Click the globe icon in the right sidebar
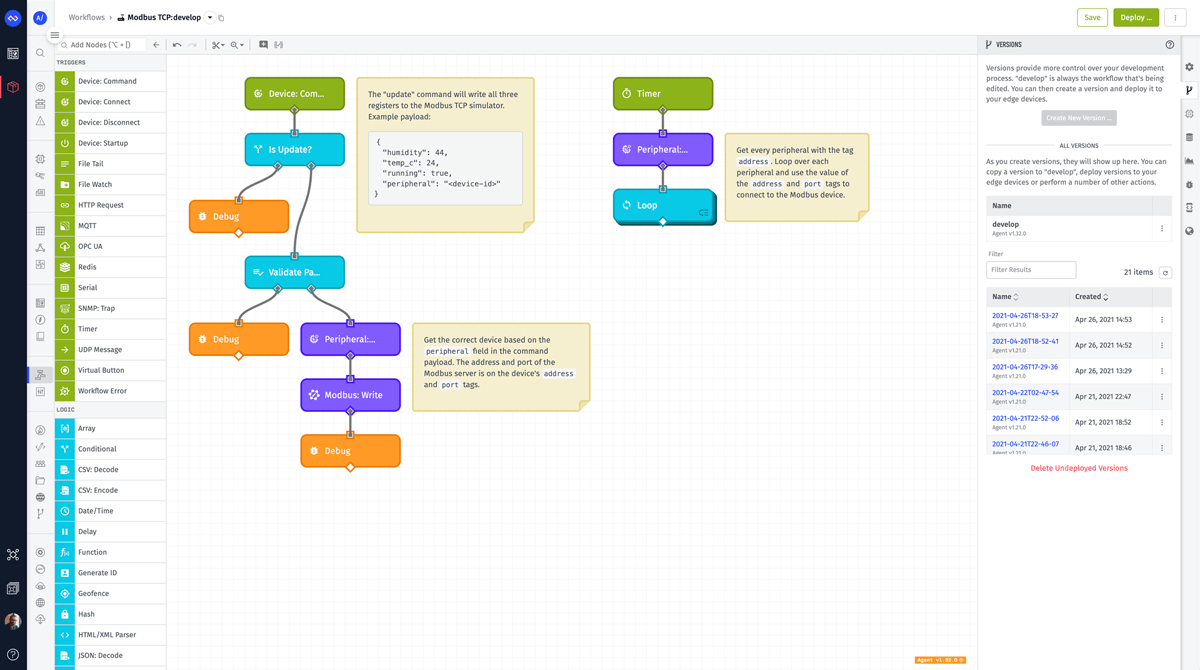1200x670 pixels. coord(1189,230)
